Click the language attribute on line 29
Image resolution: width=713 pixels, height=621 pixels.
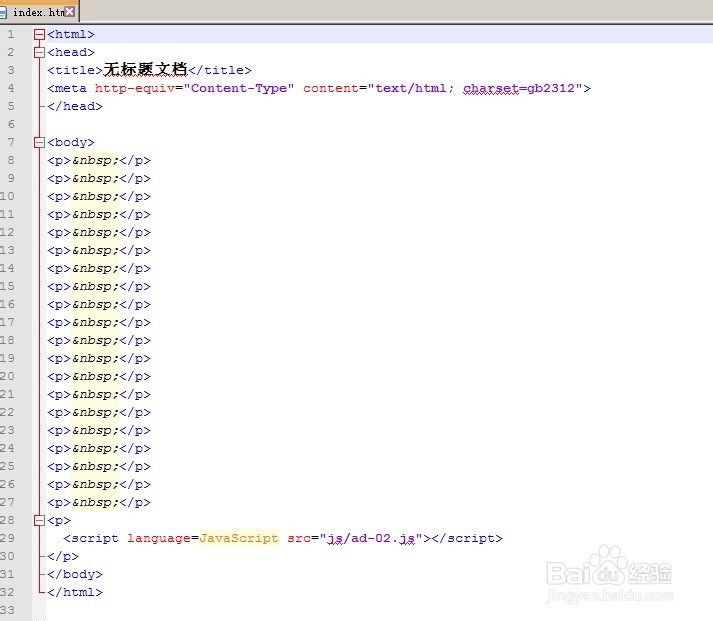point(159,538)
